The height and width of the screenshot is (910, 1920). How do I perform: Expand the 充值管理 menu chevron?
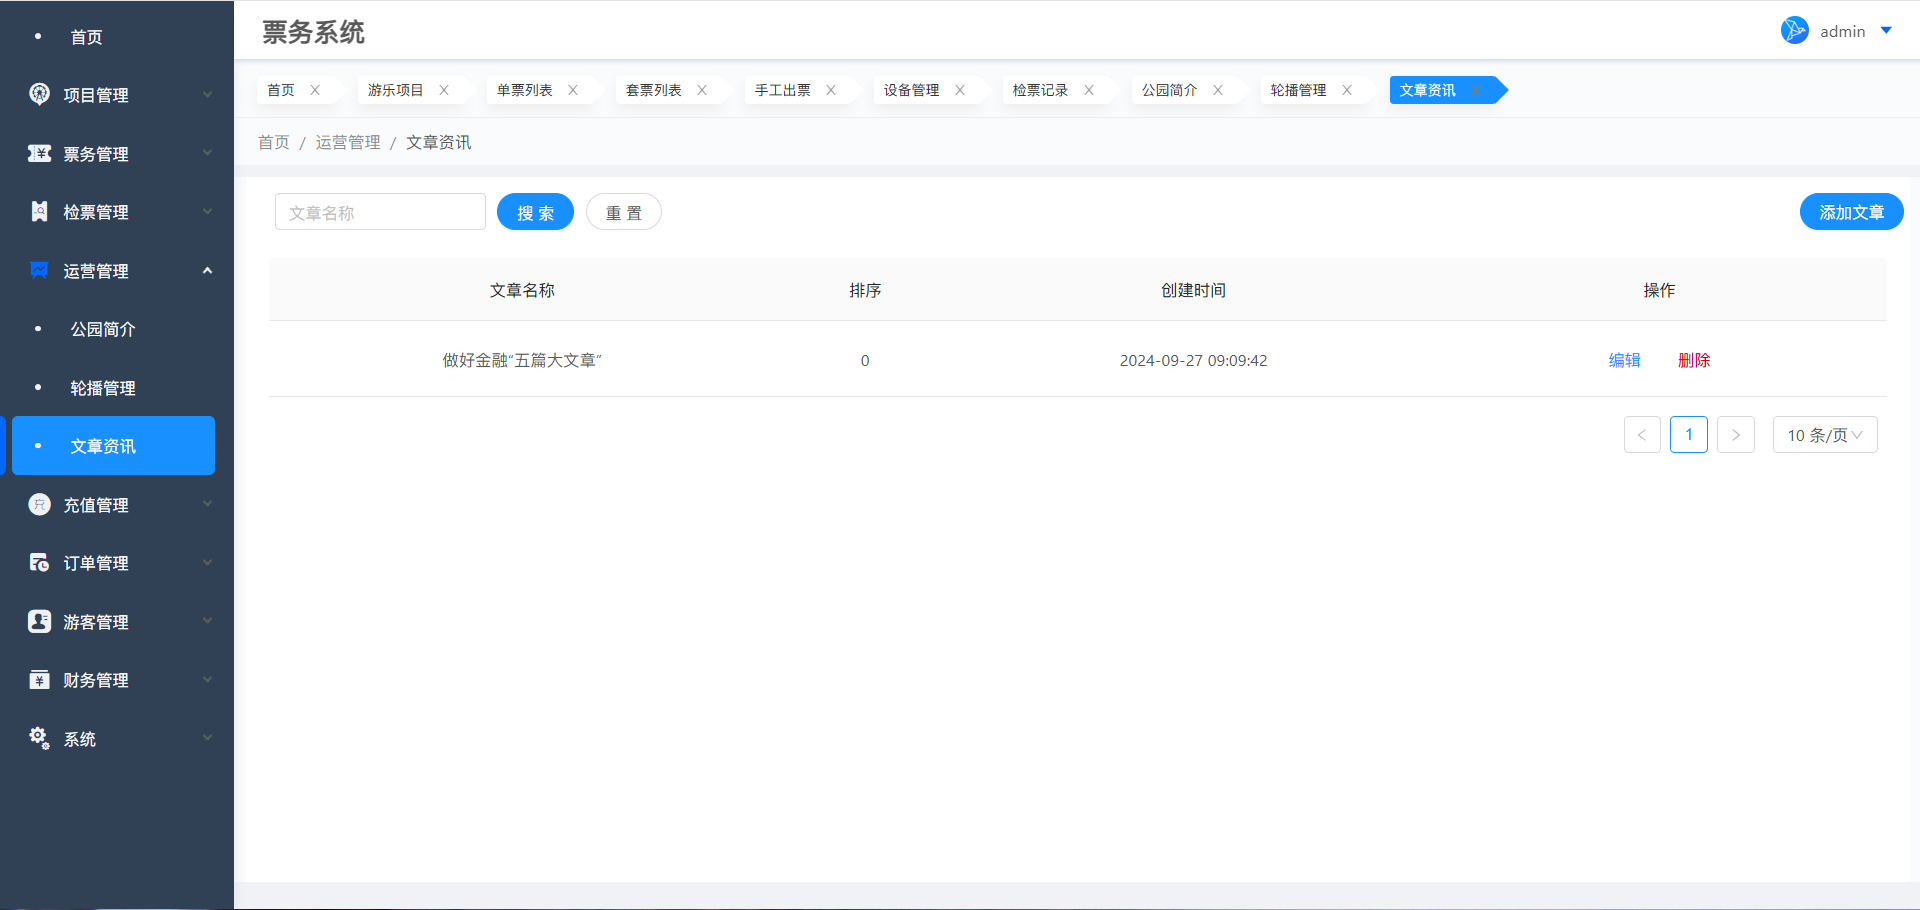click(207, 504)
